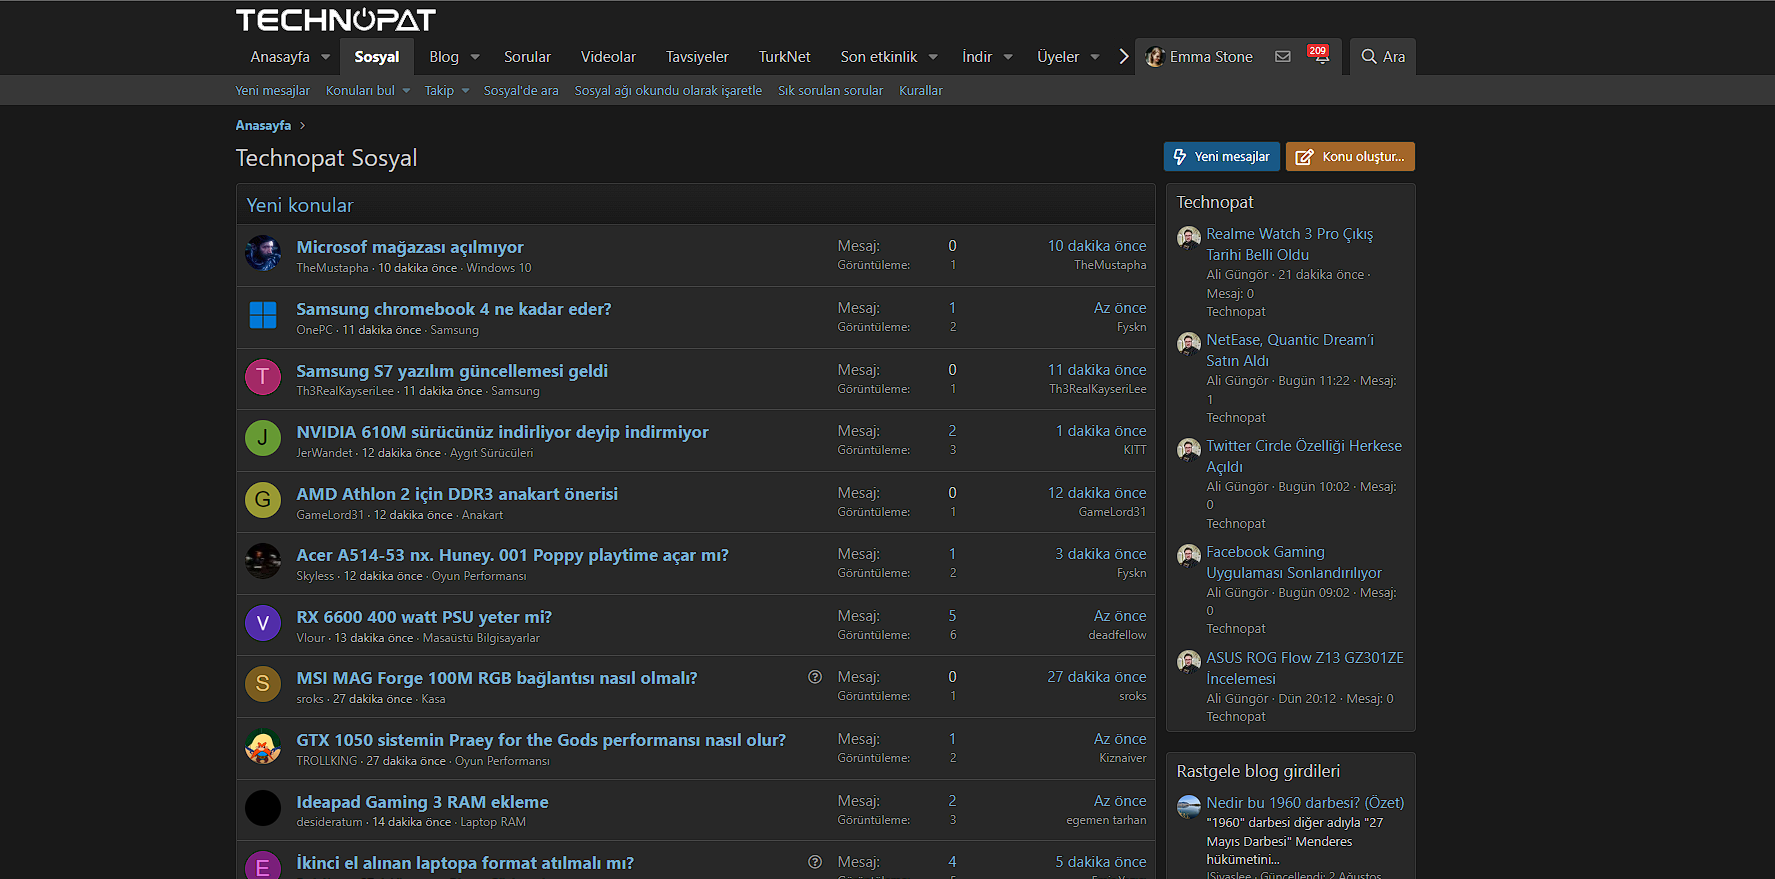The image size is (1775, 879).
Task: Click the olive G avatar of GameLord31
Action: (263, 500)
